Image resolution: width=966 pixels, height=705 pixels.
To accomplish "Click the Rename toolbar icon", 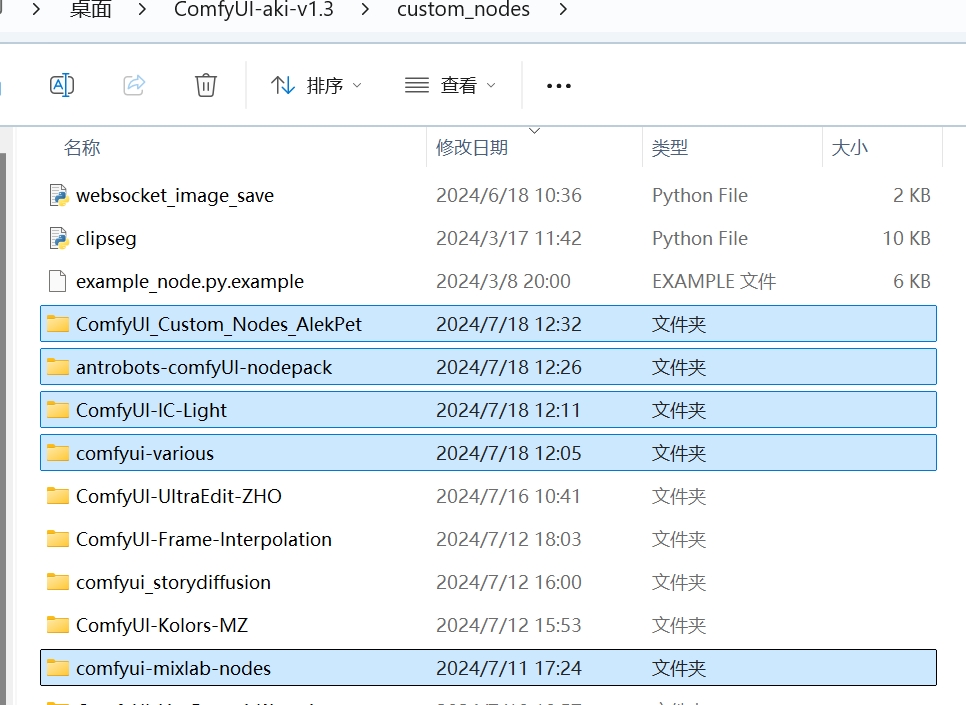I will 62,85.
